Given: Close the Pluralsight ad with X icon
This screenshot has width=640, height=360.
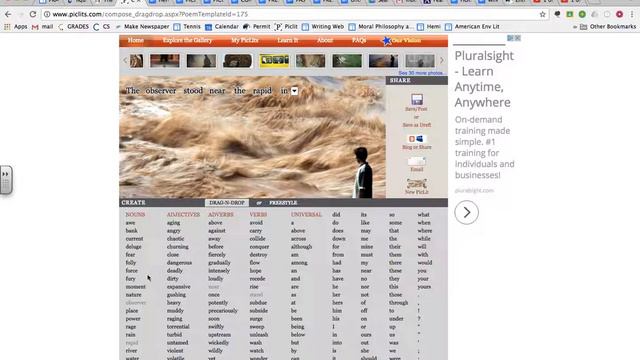Looking at the screenshot, I should coord(518,38).
